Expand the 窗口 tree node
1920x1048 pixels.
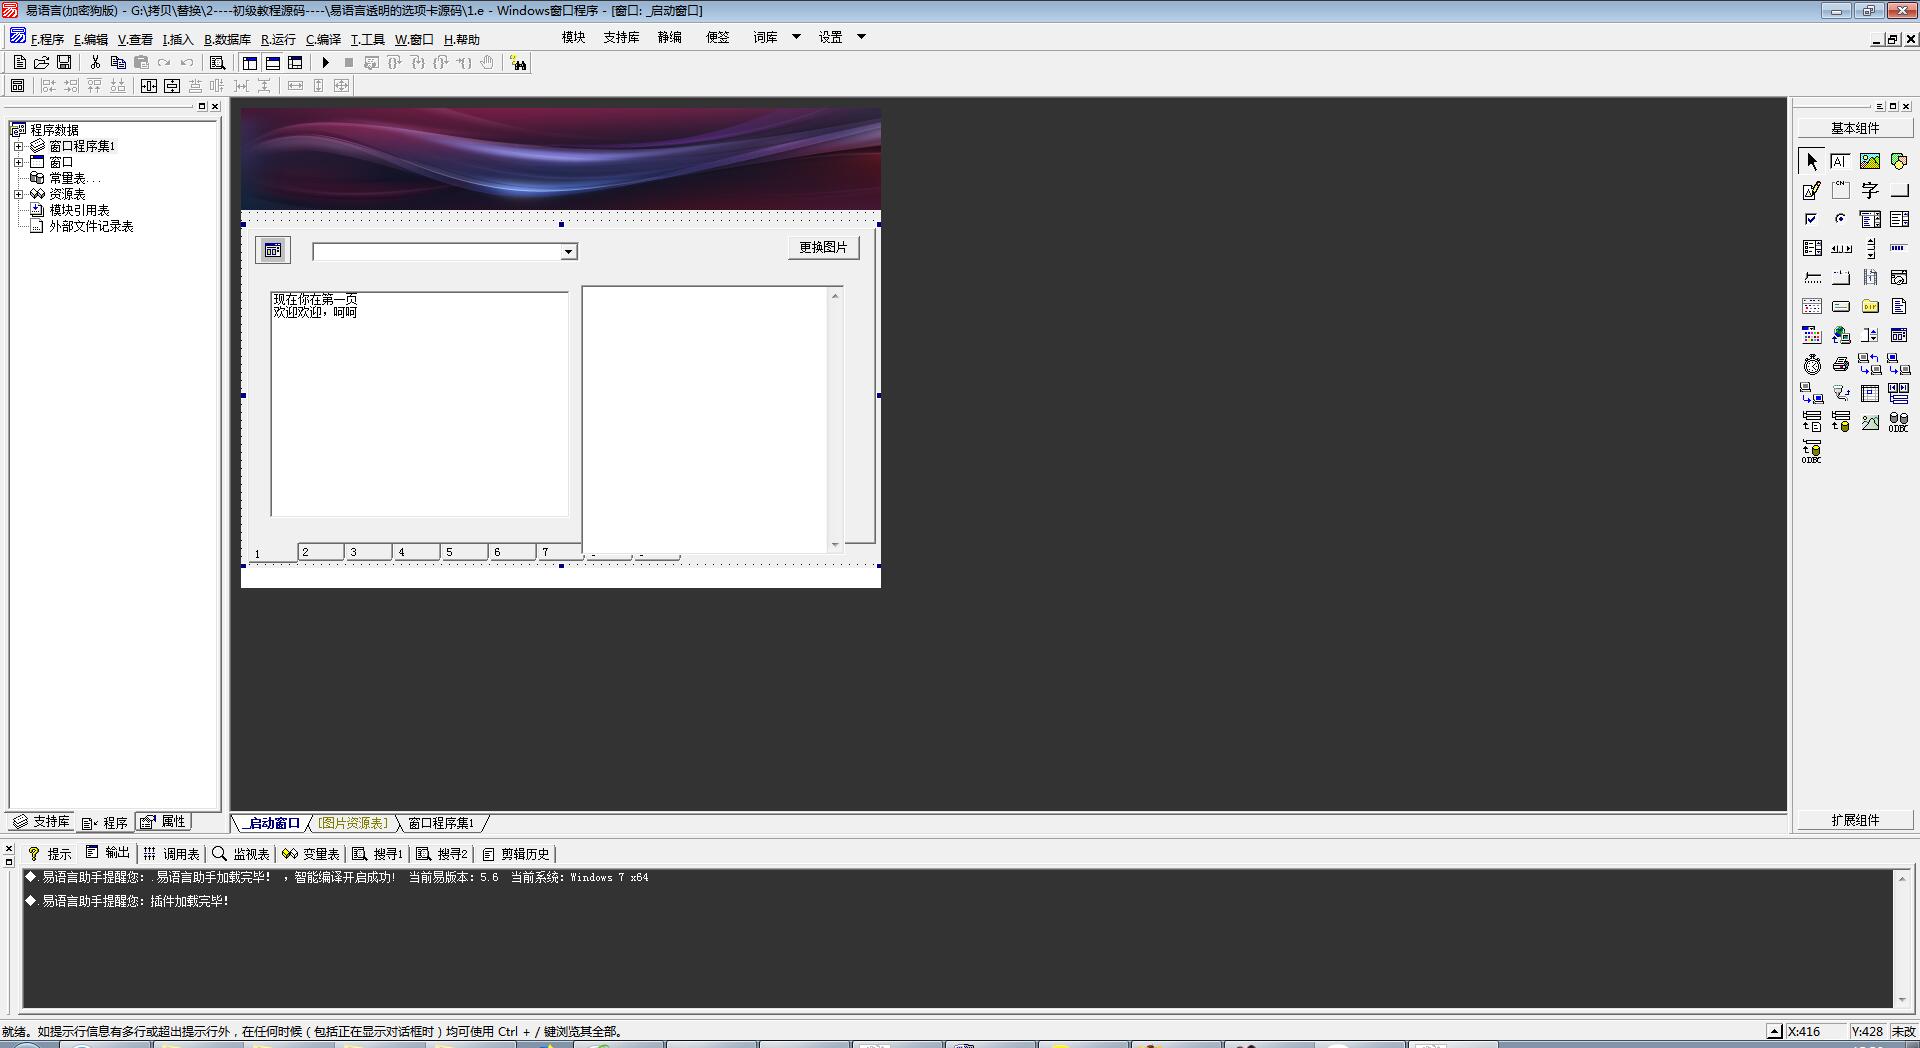(x=18, y=162)
